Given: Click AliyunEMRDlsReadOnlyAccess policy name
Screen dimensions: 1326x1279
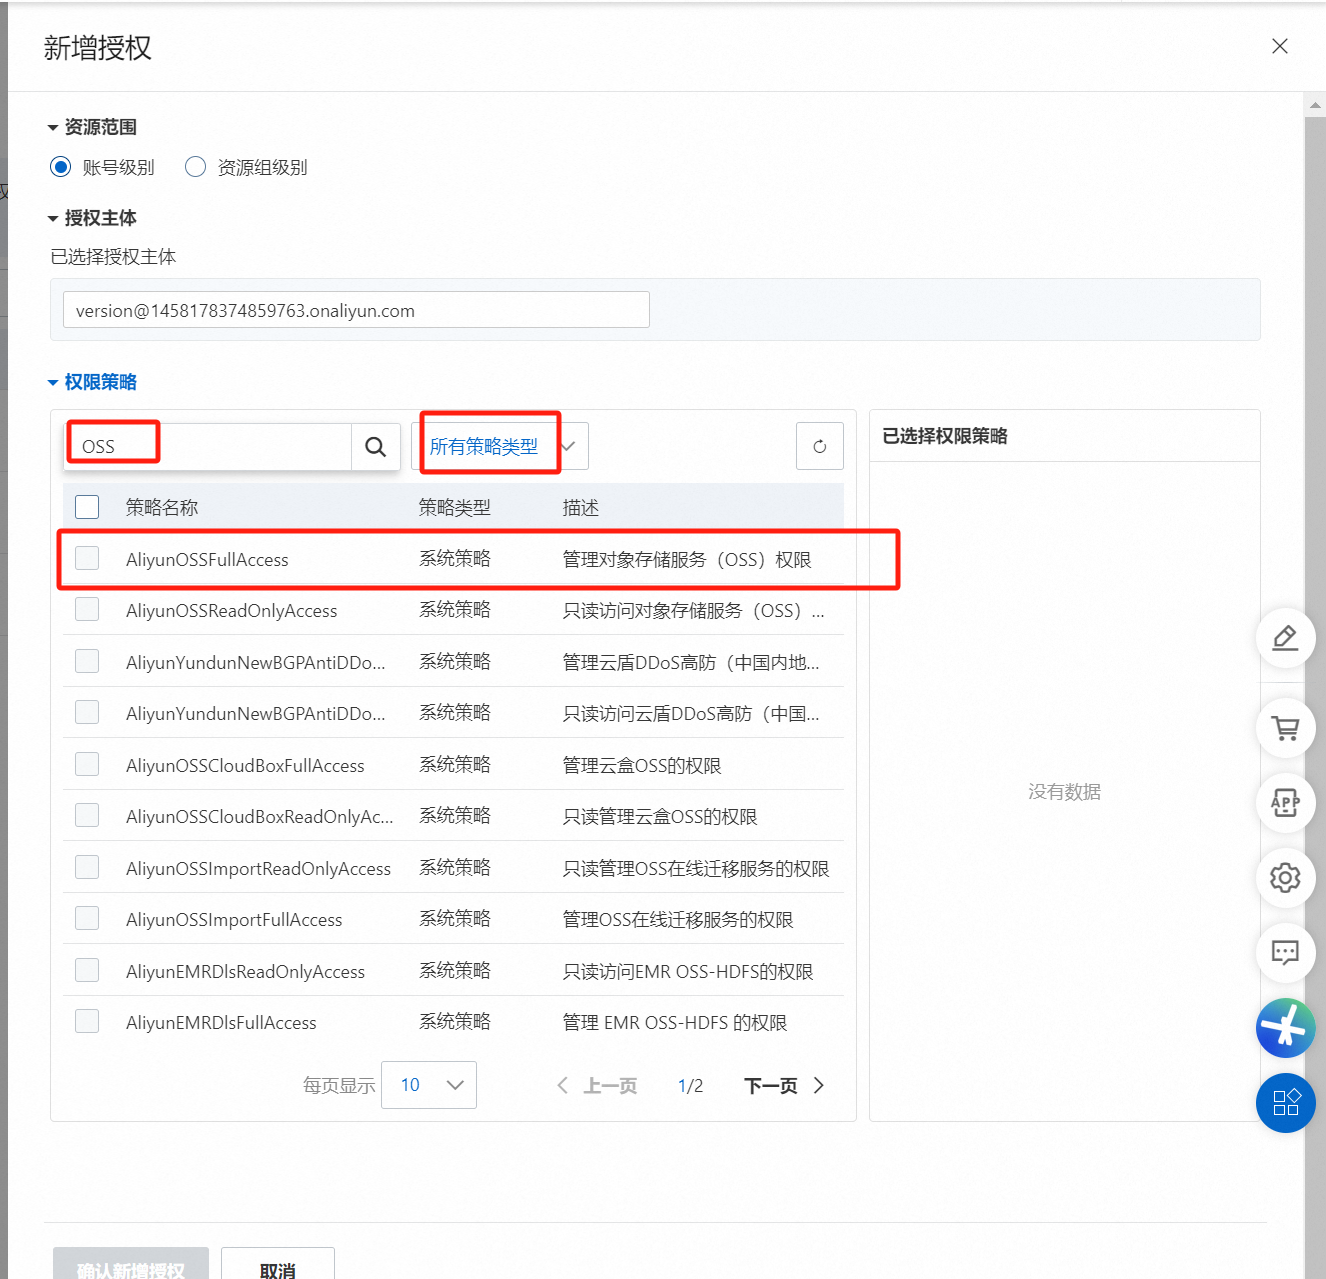Looking at the screenshot, I should click(x=245, y=972).
